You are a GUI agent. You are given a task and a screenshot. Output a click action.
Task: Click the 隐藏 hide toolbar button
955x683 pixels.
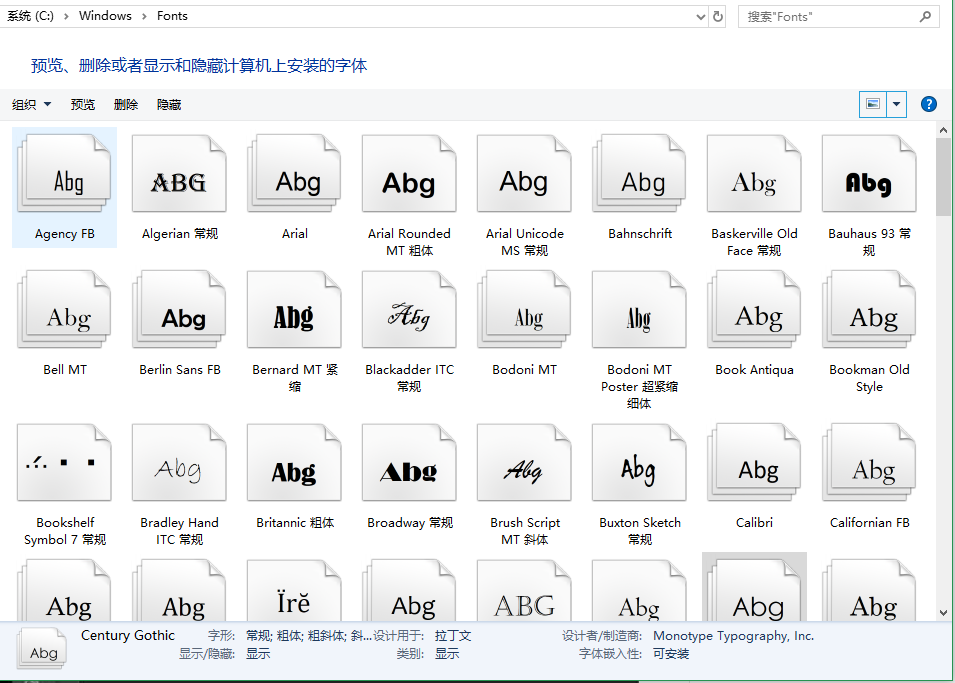(x=169, y=105)
